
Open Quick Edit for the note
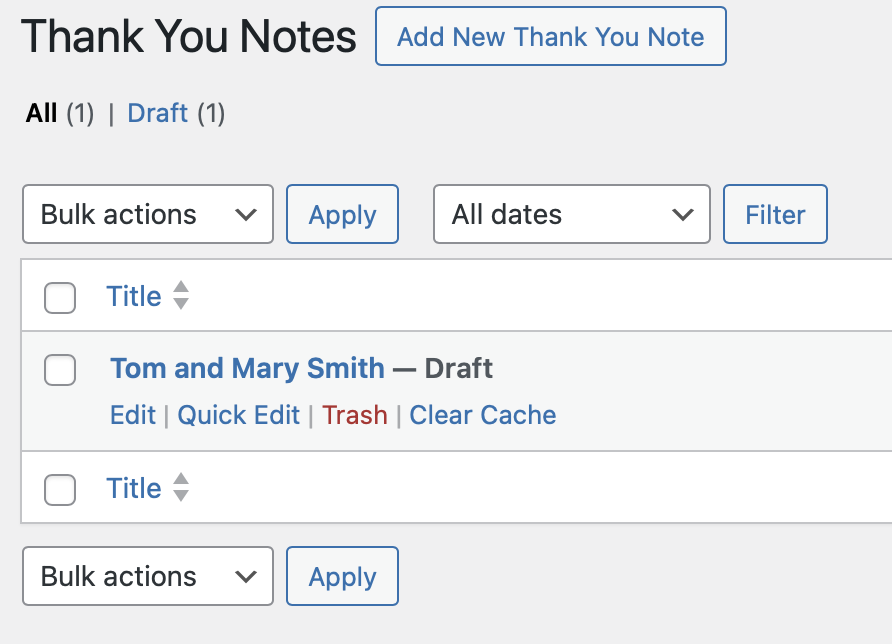[238, 415]
